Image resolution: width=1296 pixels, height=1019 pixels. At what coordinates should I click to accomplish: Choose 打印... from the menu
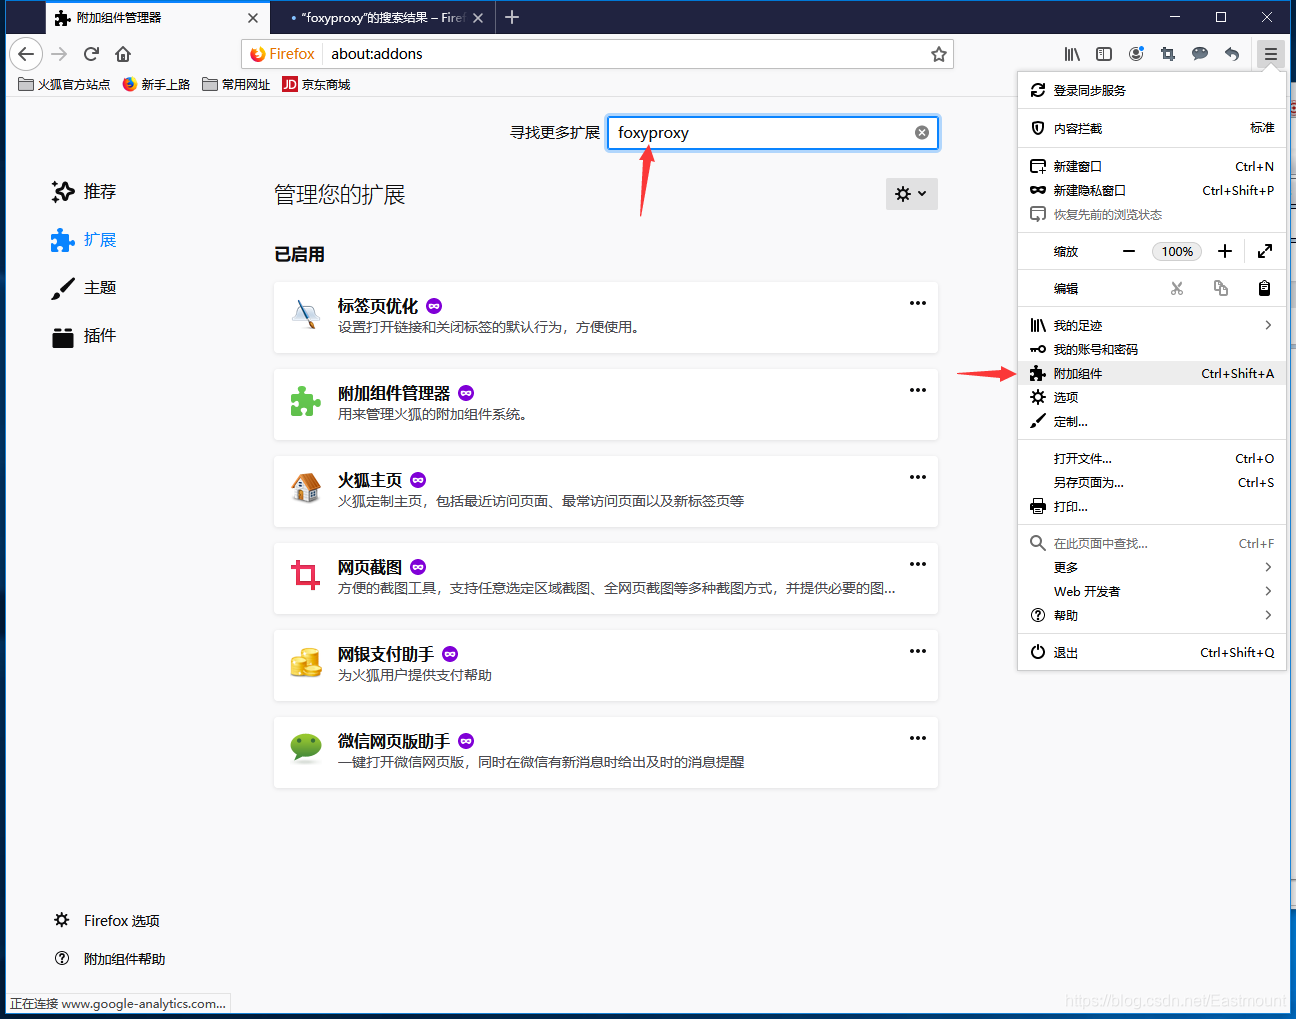point(1152,506)
